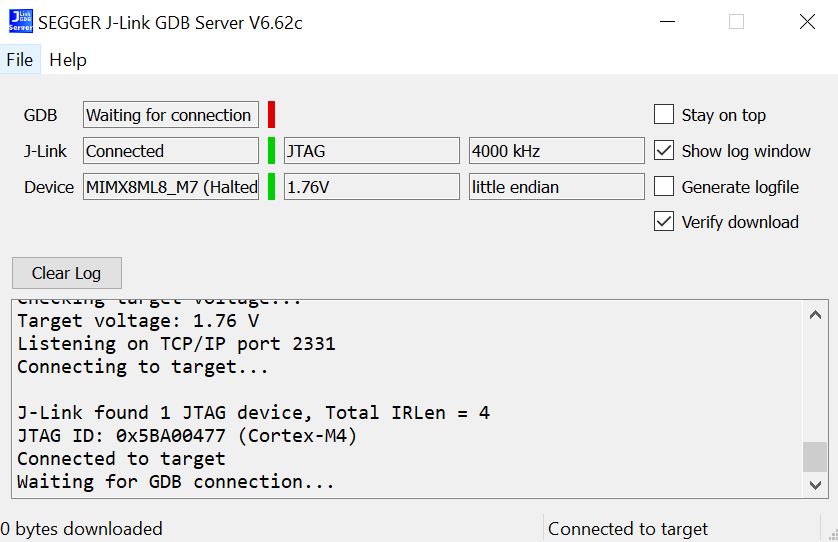Enable Generate logfile checkbox

(664, 187)
